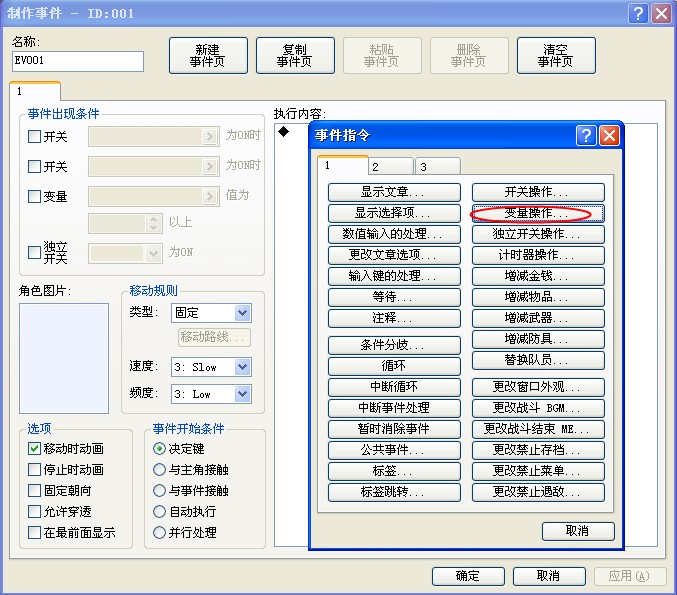Click 公共事件 command button

(394, 450)
